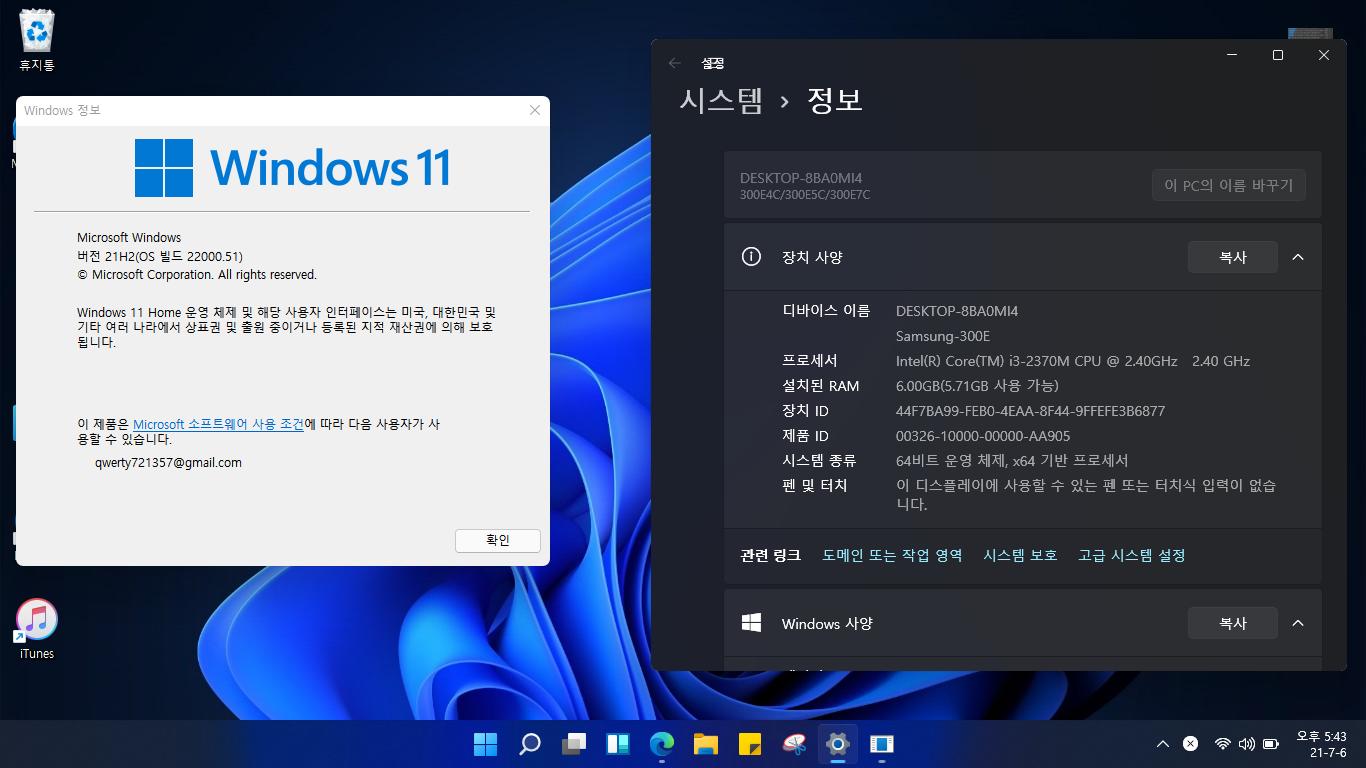Open 시스템 보호 link

click(x=1020, y=555)
